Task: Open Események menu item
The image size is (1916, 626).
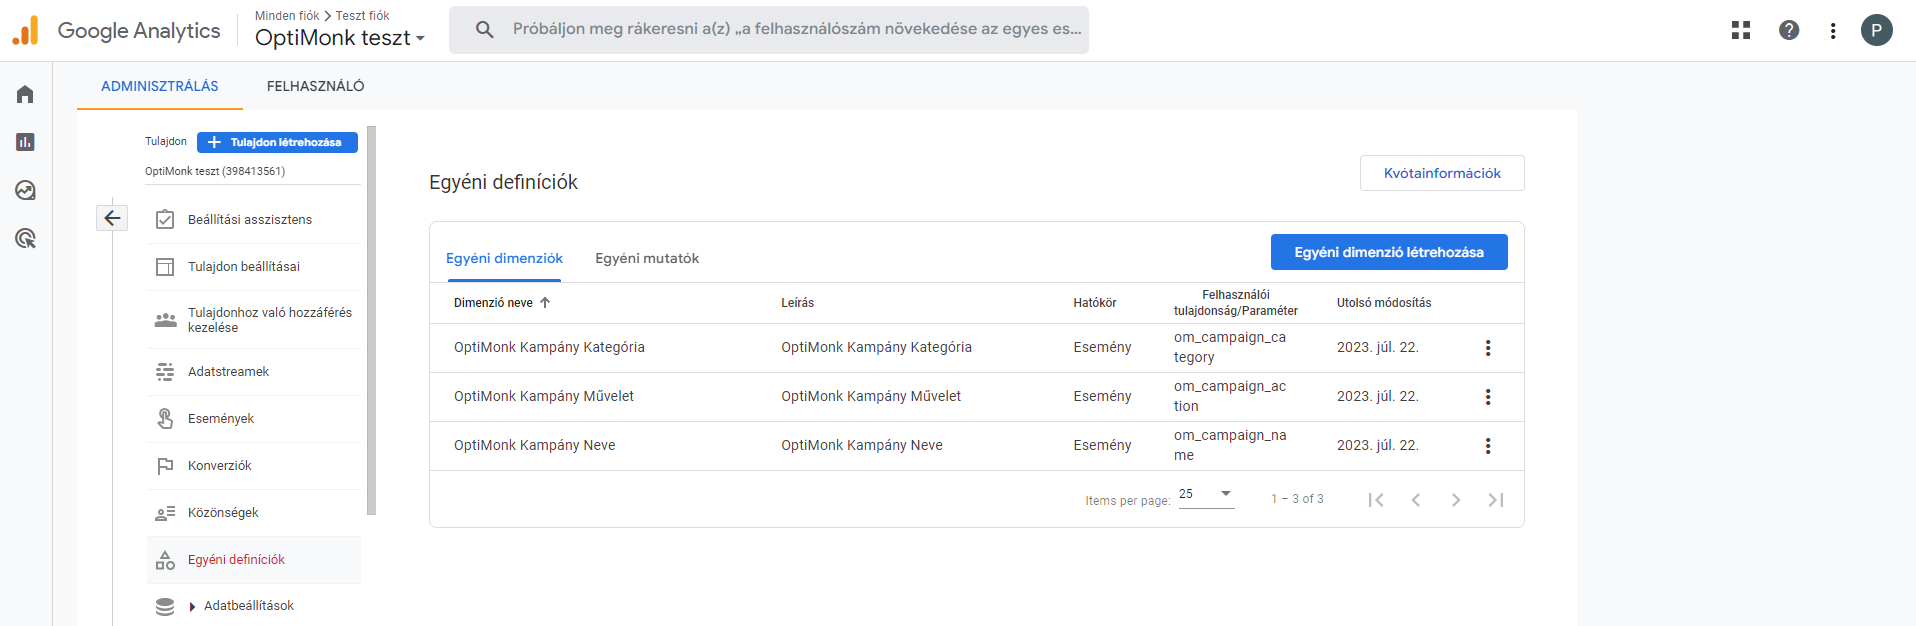Action: tap(254, 419)
